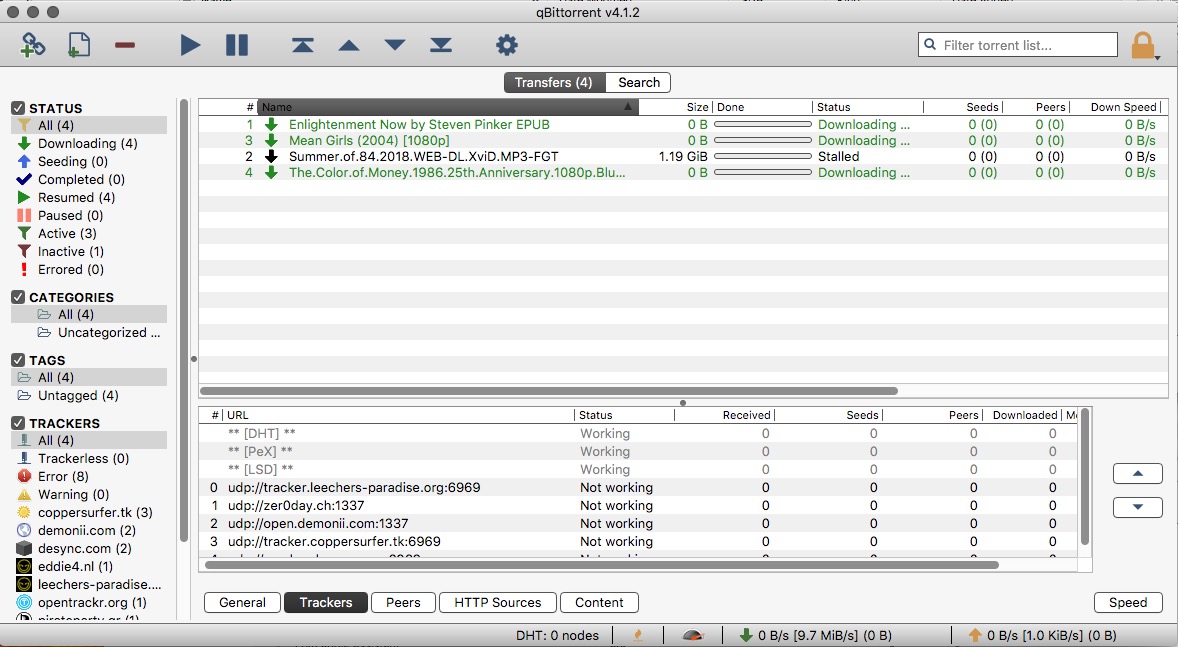Toggle the TAGS section checkbox

coord(18,360)
